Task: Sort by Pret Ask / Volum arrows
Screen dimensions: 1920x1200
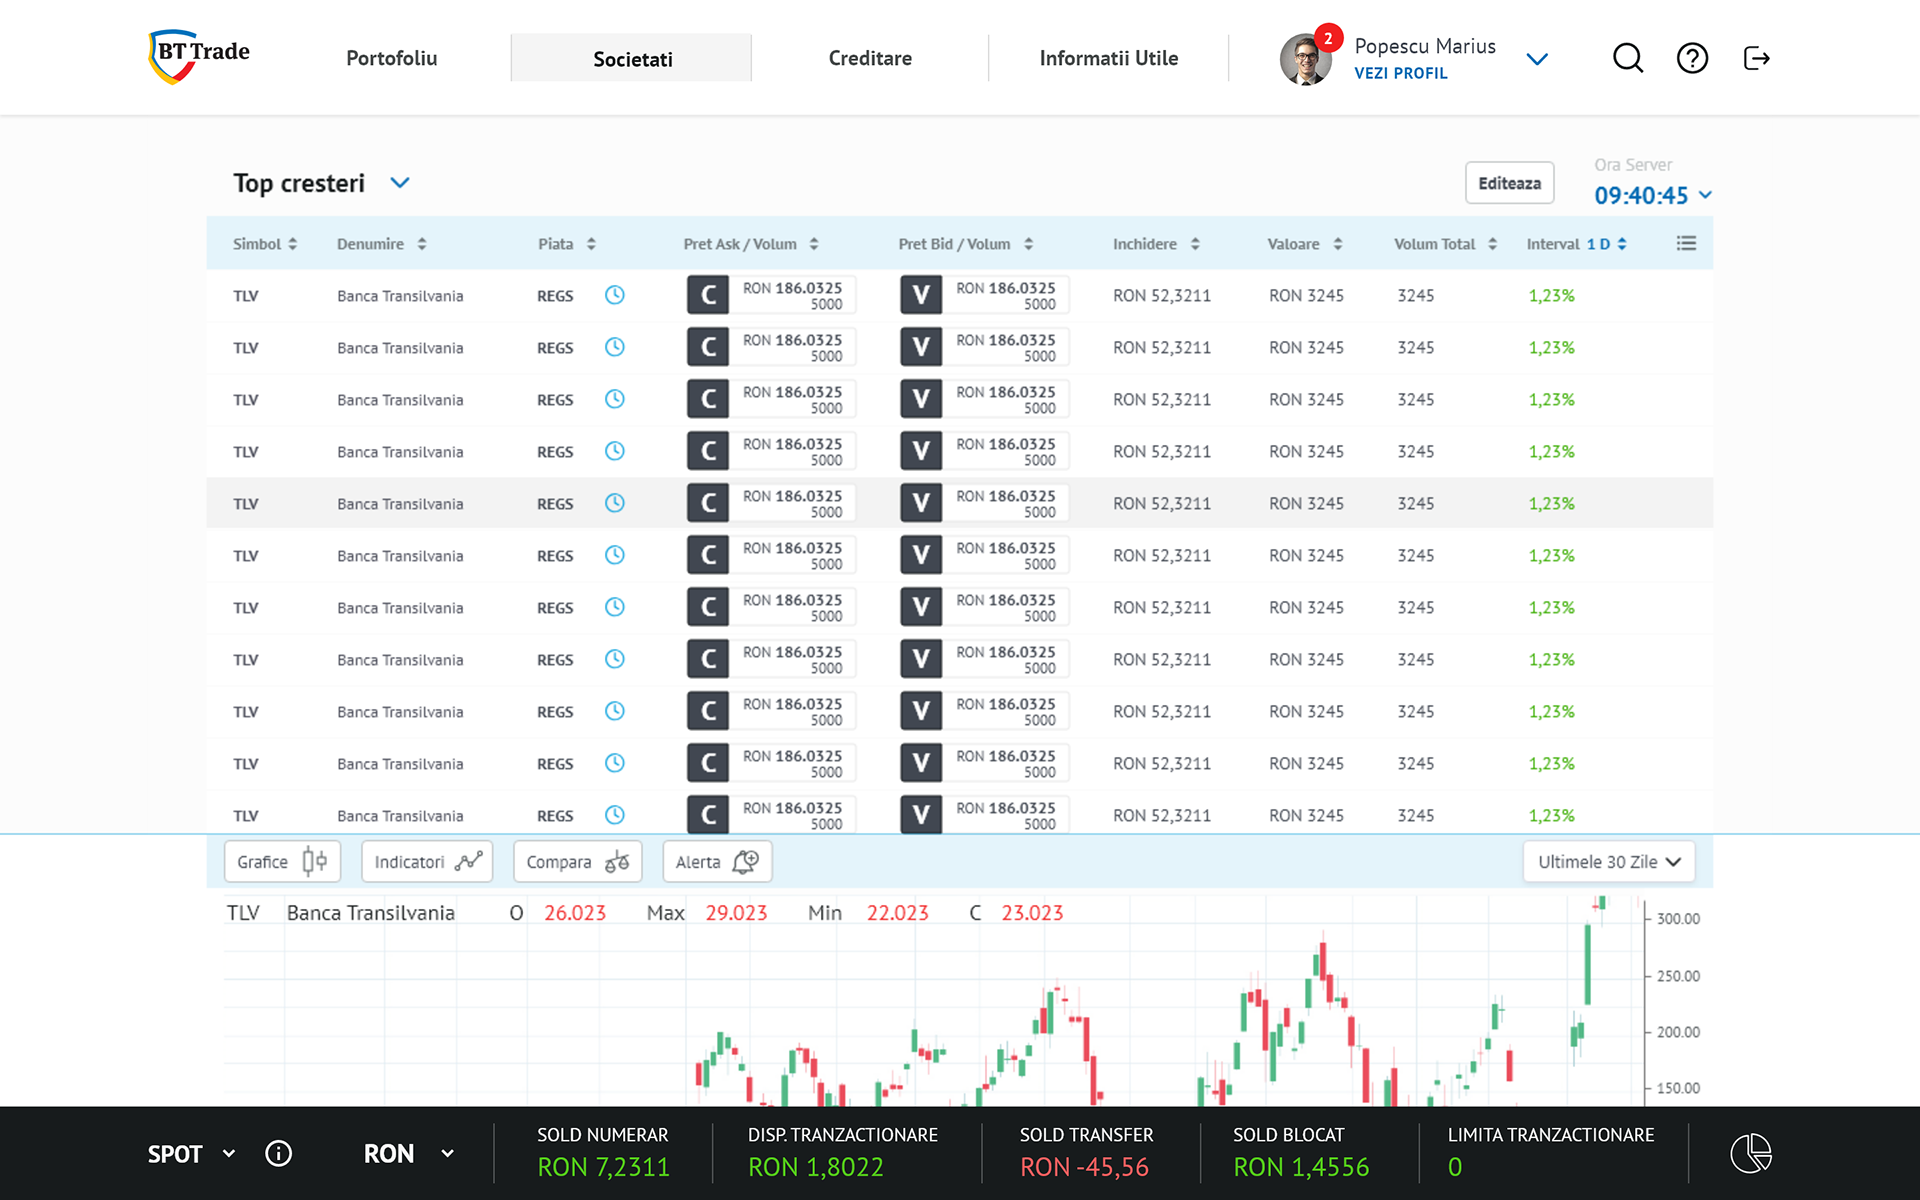Action: pos(814,244)
